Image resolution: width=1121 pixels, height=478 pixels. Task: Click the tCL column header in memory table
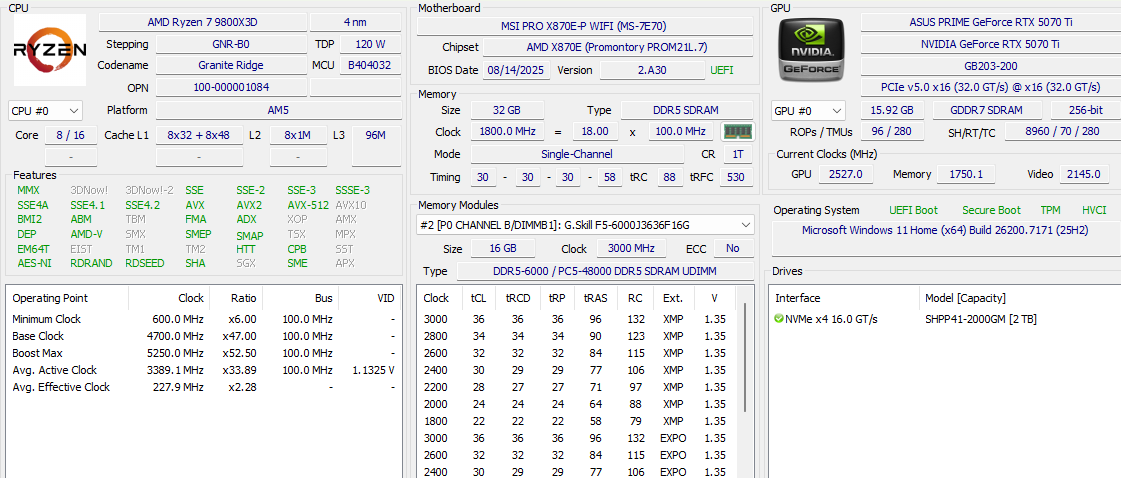coord(479,298)
